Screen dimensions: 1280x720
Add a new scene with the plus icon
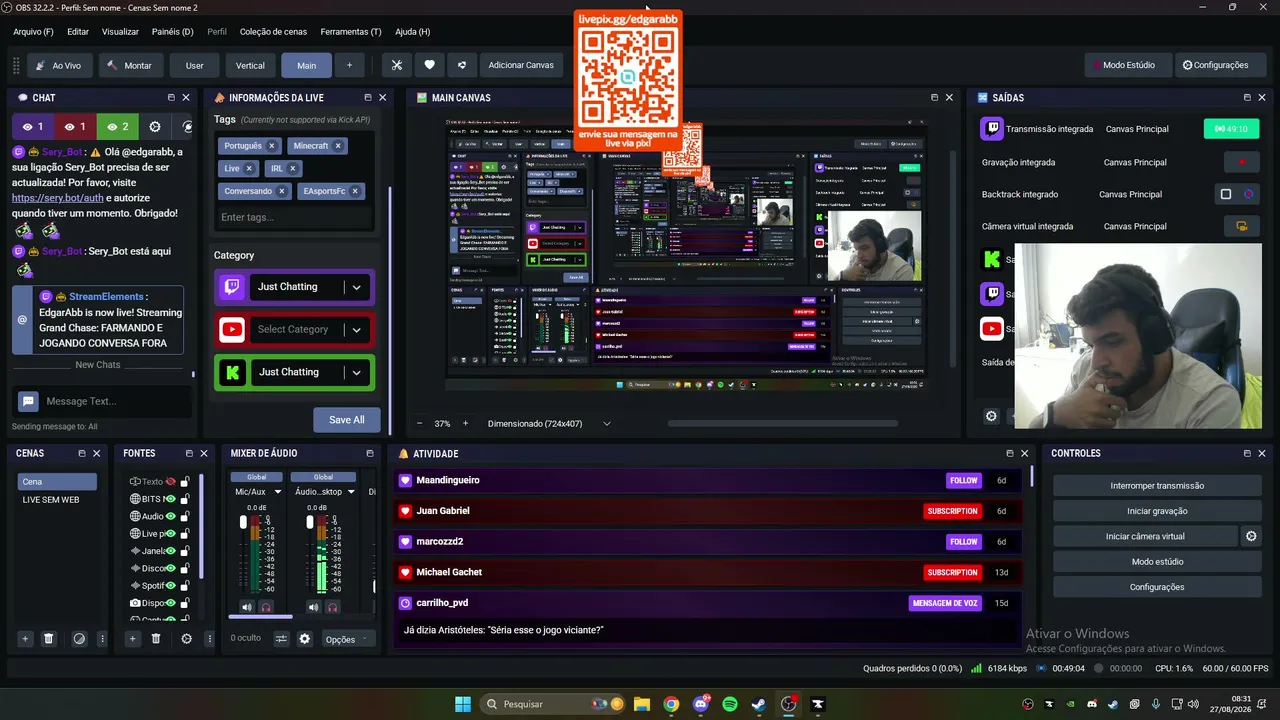(25, 638)
